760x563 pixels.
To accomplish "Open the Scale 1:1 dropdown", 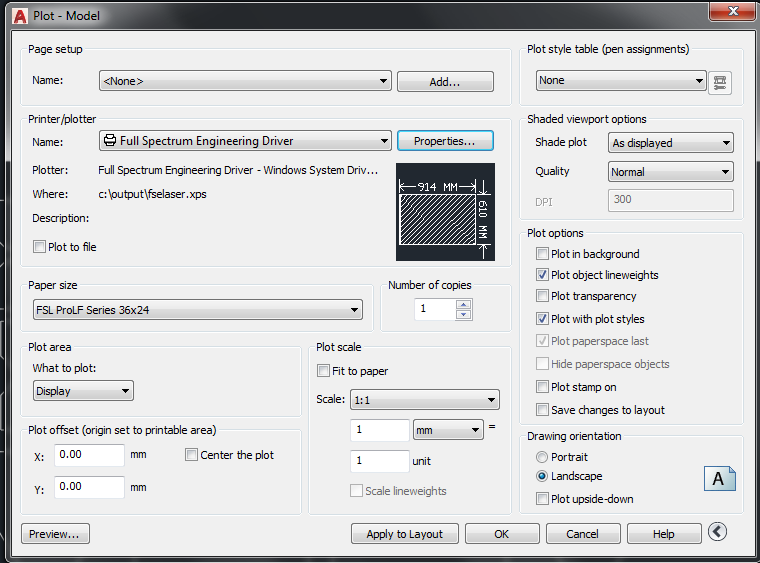I will tap(425, 400).
